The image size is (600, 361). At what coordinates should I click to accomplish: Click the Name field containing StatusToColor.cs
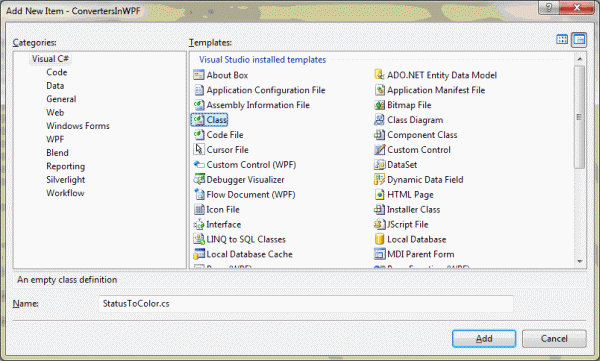[306, 304]
